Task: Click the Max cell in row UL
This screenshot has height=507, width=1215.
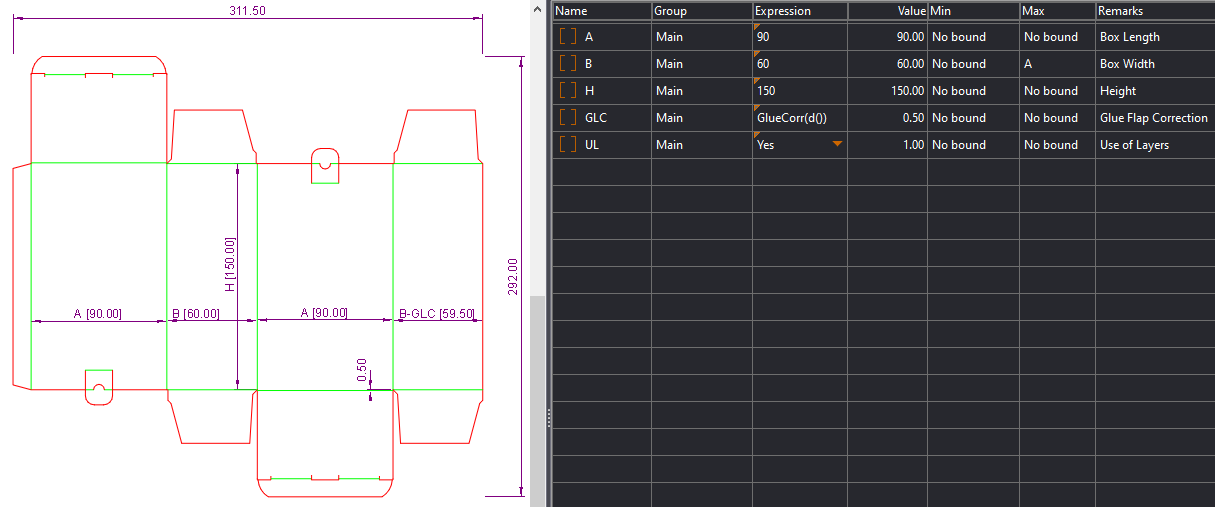Action: (1057, 145)
